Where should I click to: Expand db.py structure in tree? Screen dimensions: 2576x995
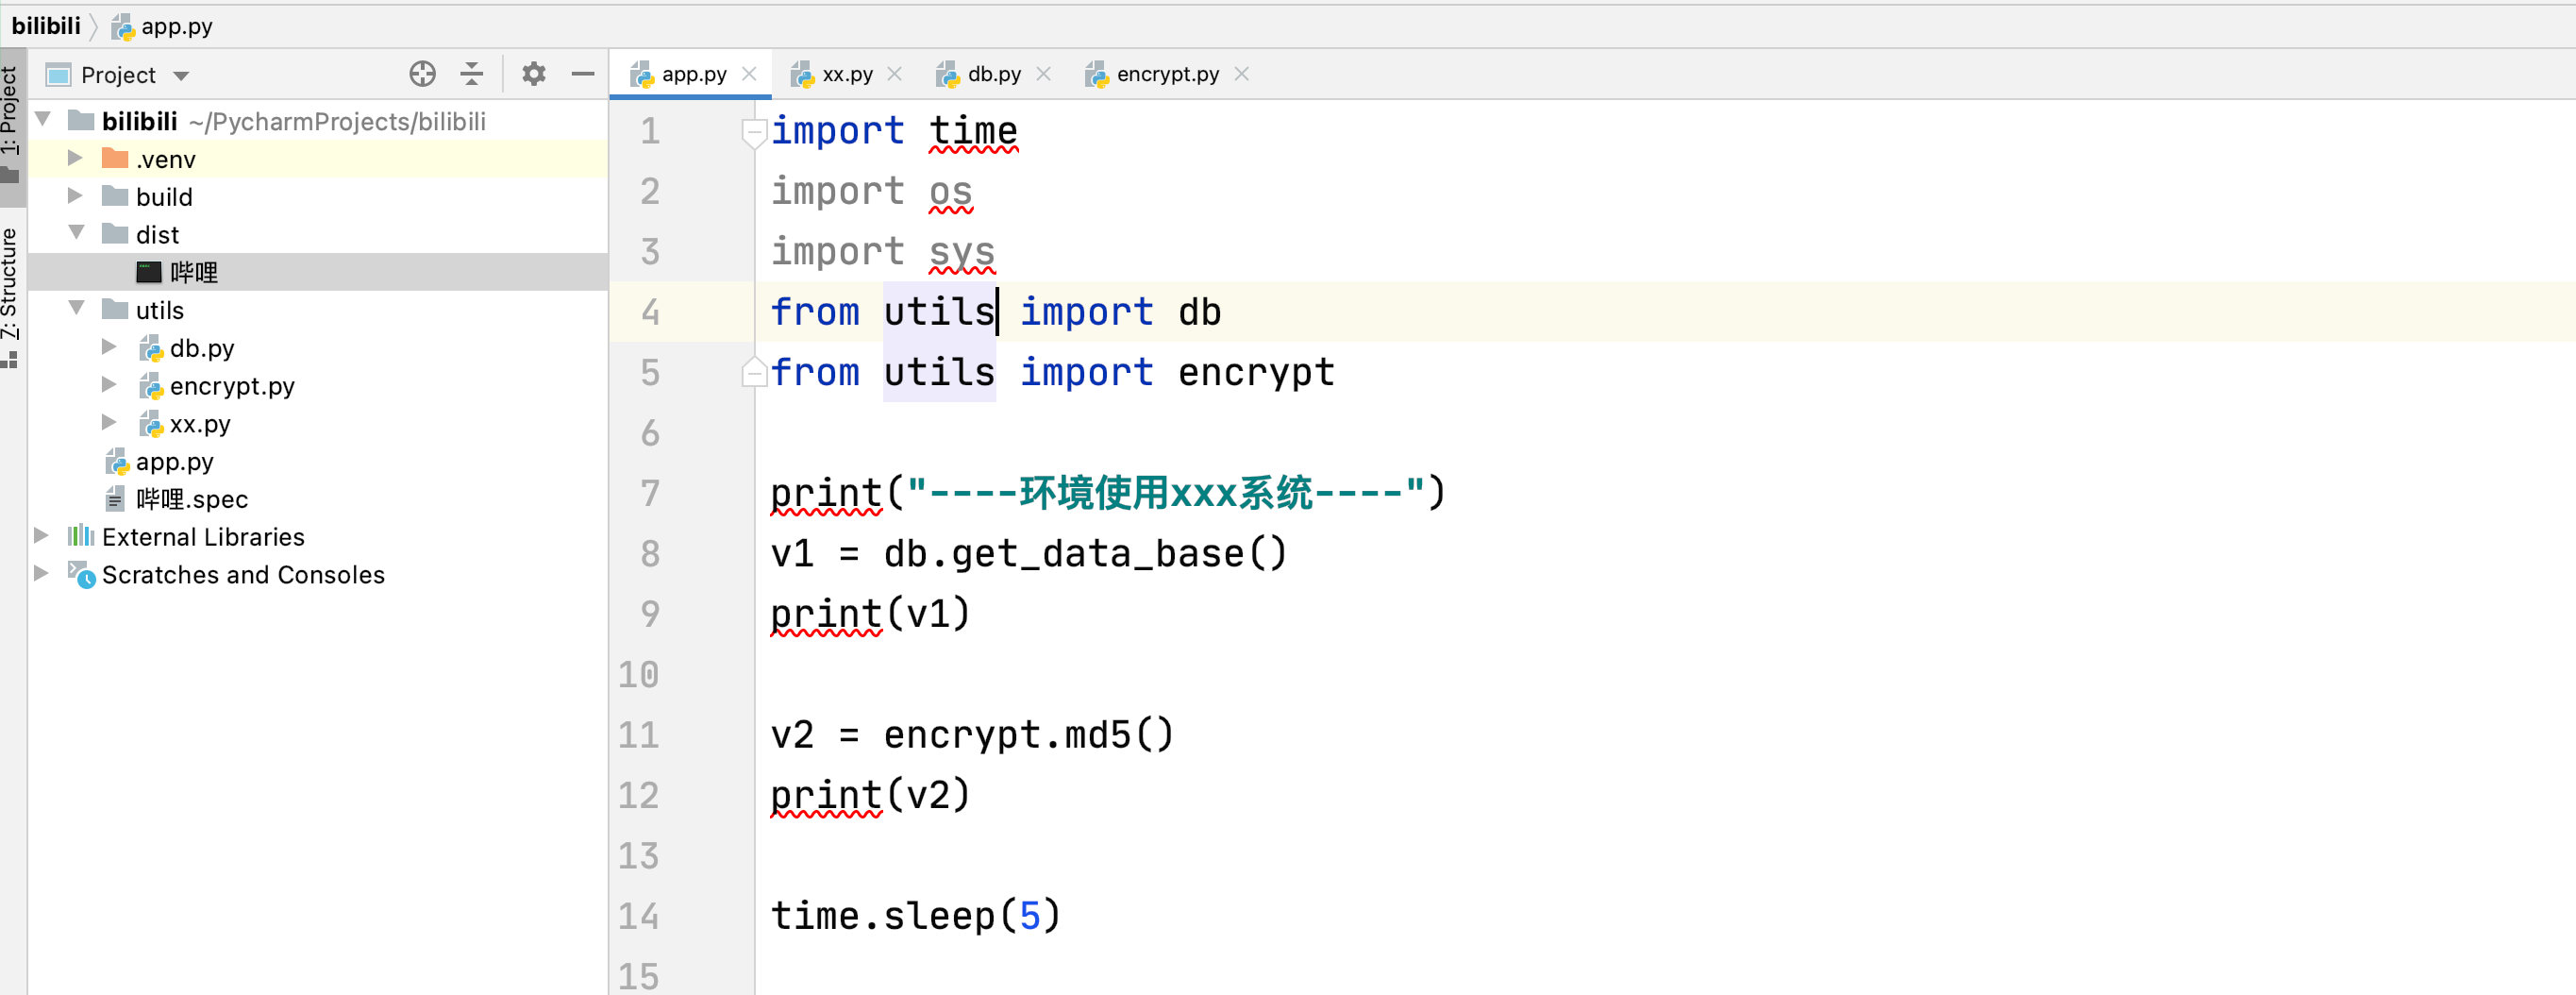point(109,347)
